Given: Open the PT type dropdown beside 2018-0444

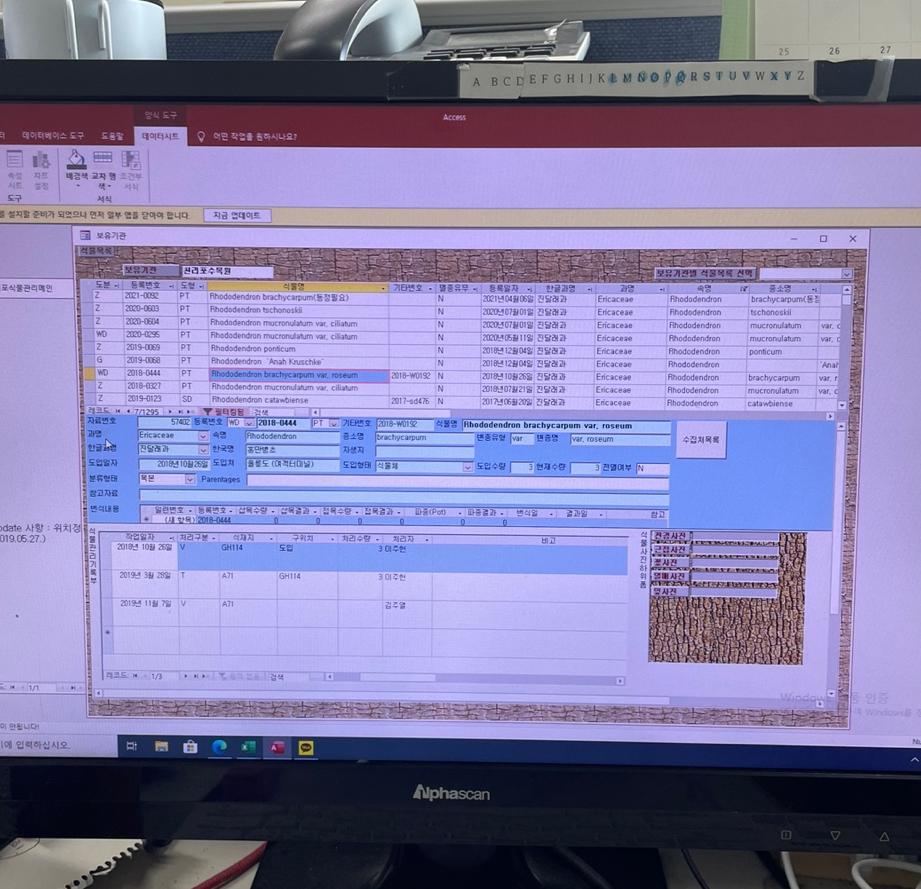Looking at the screenshot, I should click(334, 423).
